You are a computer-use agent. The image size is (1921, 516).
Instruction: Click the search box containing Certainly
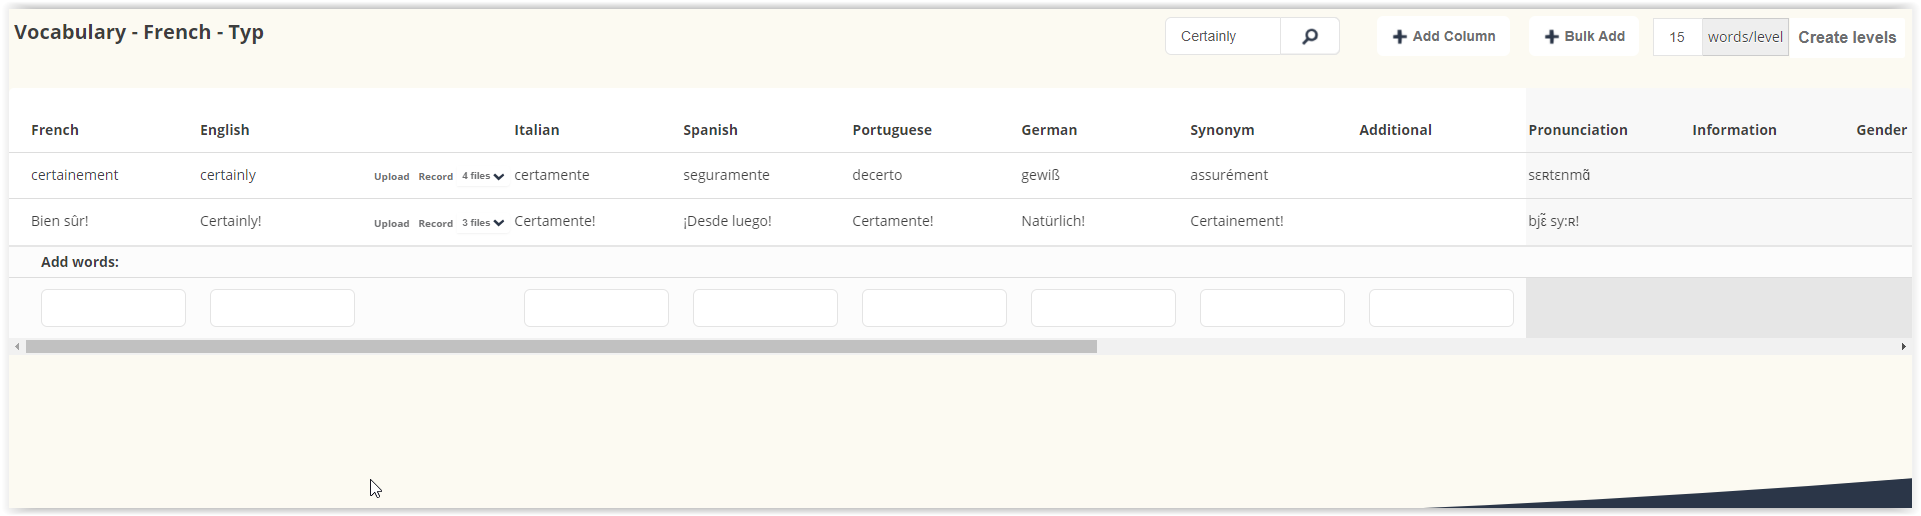pos(1223,36)
